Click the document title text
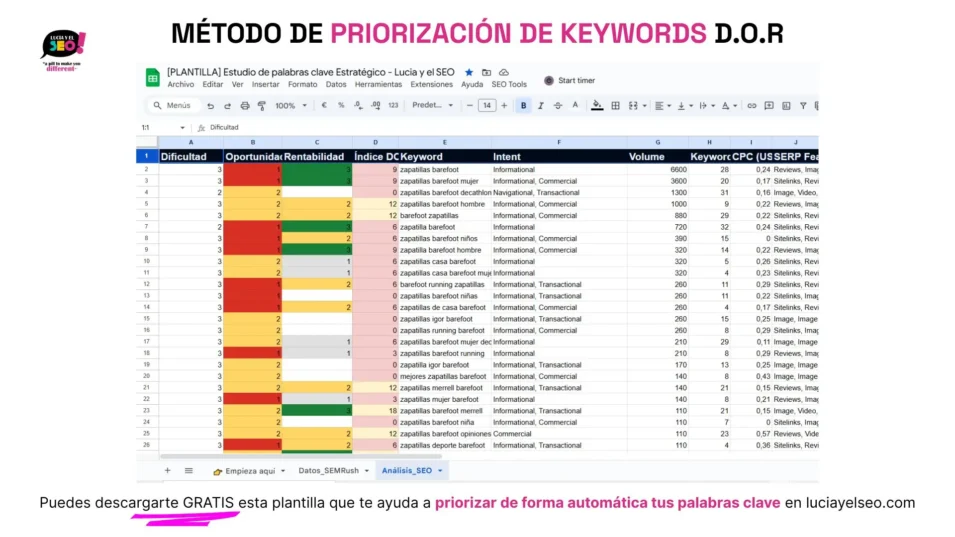Image resolution: width=955 pixels, height=537 pixels. (311, 72)
